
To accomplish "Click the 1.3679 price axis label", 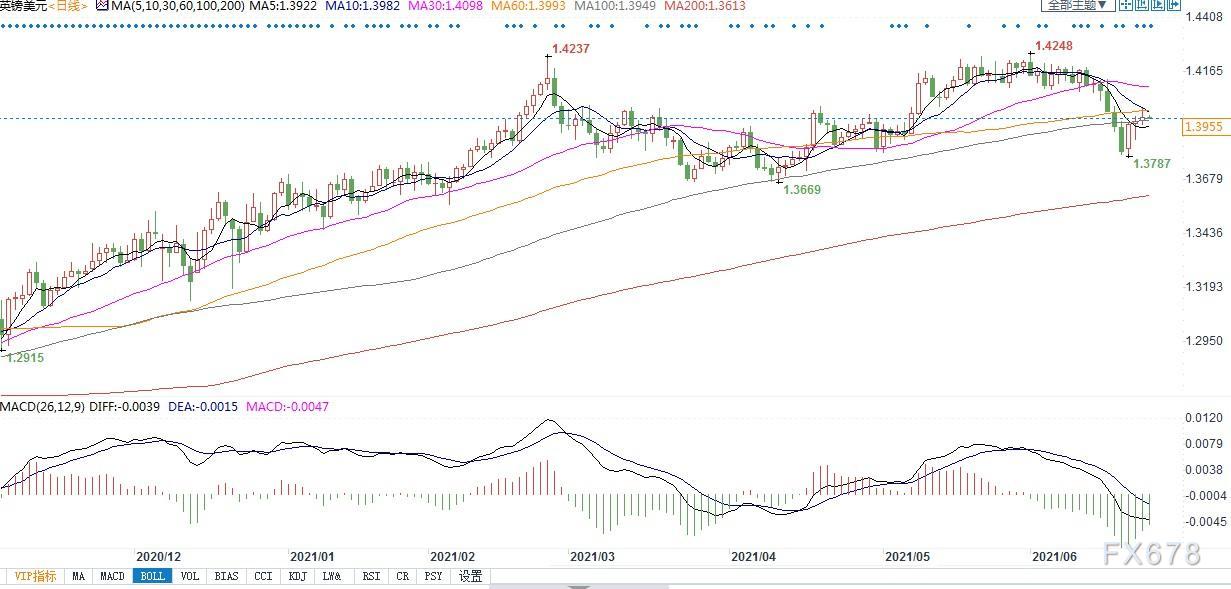I will pyautogui.click(x=1205, y=179).
